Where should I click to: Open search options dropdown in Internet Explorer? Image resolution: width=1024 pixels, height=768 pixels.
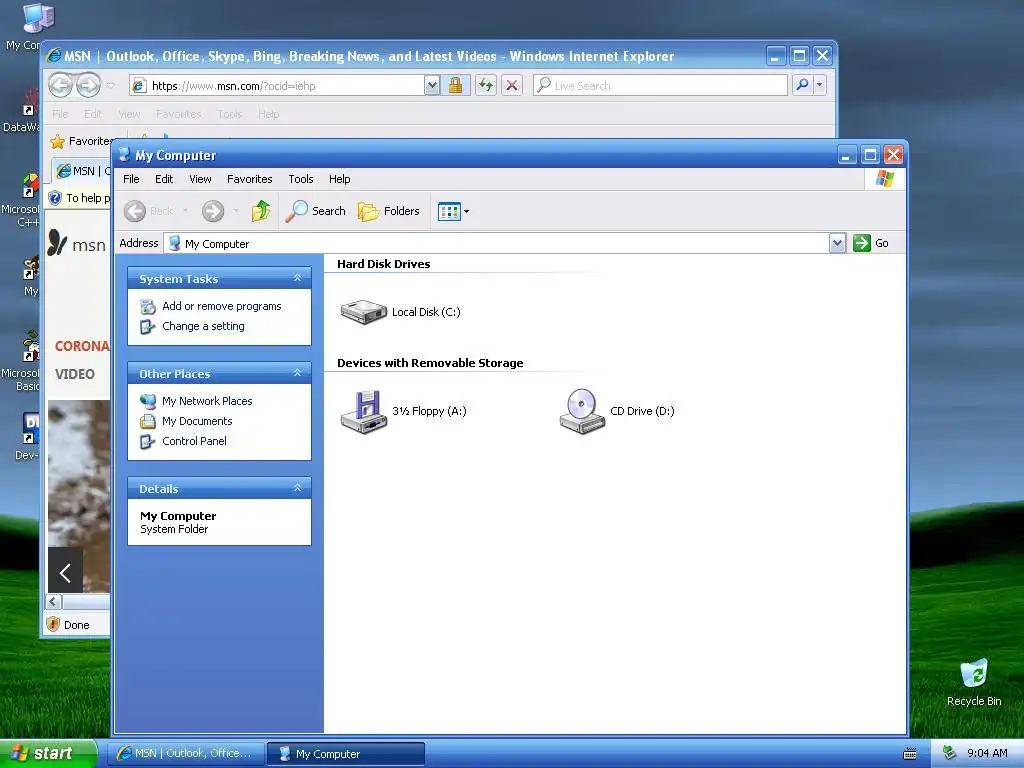pyautogui.click(x=819, y=85)
